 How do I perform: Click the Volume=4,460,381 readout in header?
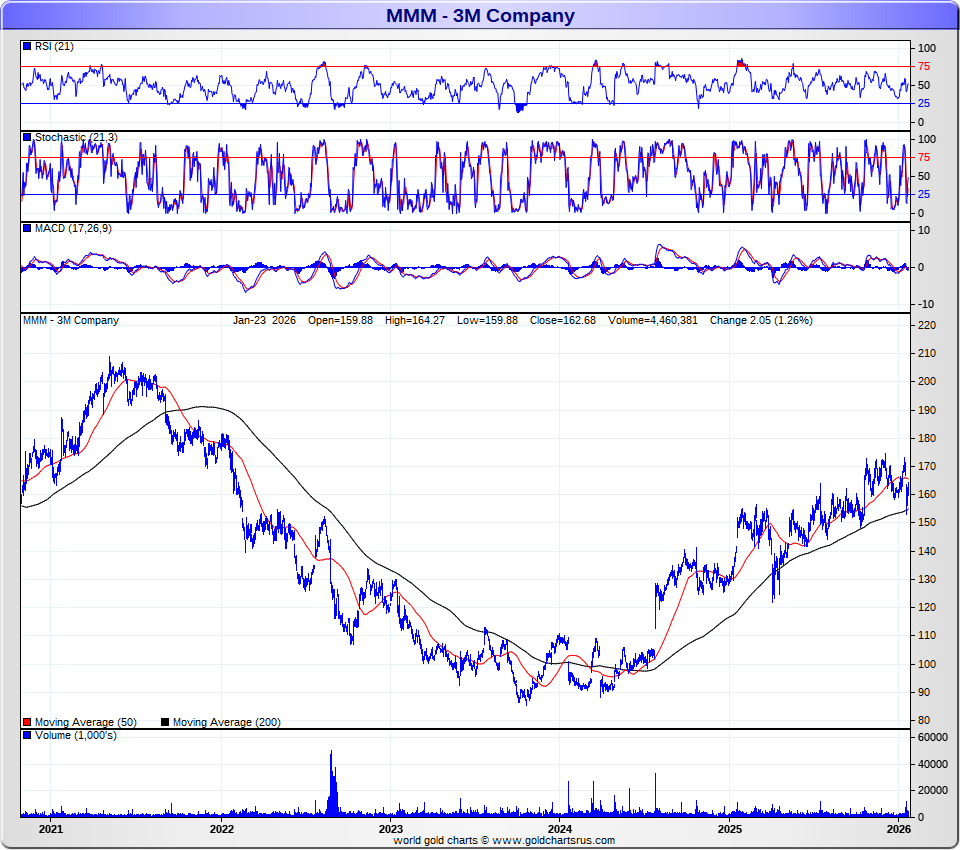pyautogui.click(x=654, y=321)
